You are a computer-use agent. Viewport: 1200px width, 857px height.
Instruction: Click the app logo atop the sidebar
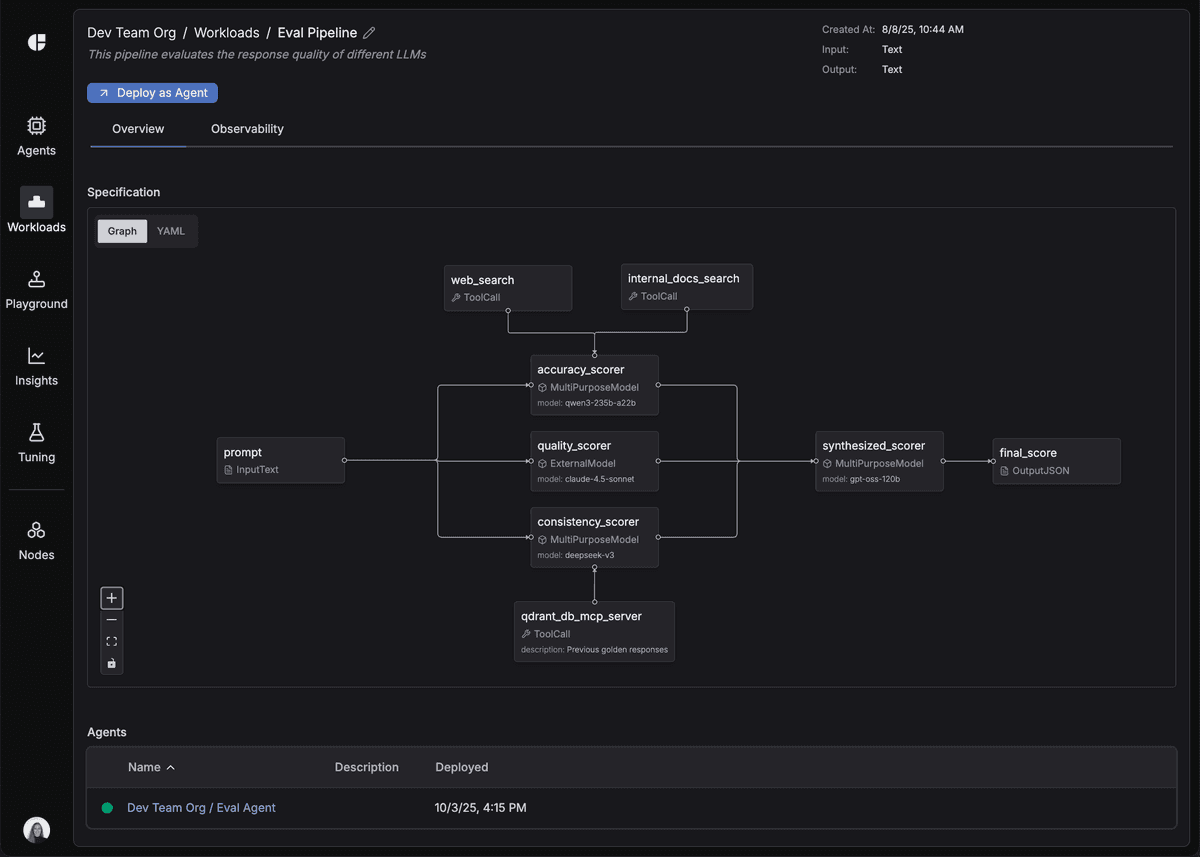click(x=36, y=42)
